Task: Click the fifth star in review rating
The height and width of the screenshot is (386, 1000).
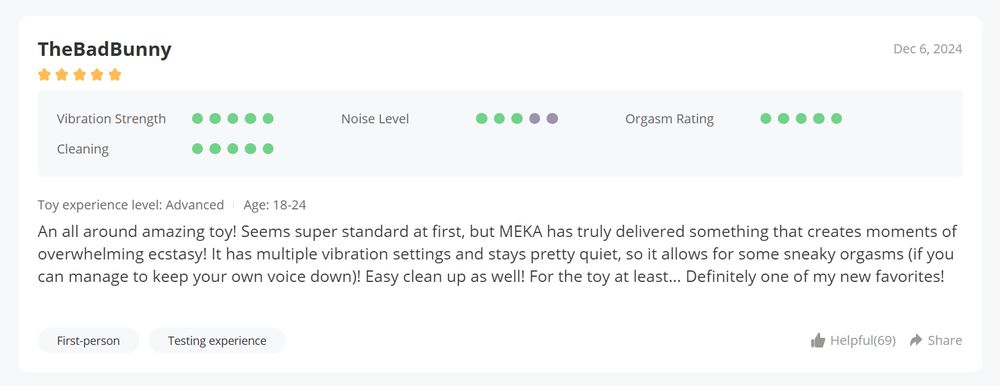Action: click(115, 75)
